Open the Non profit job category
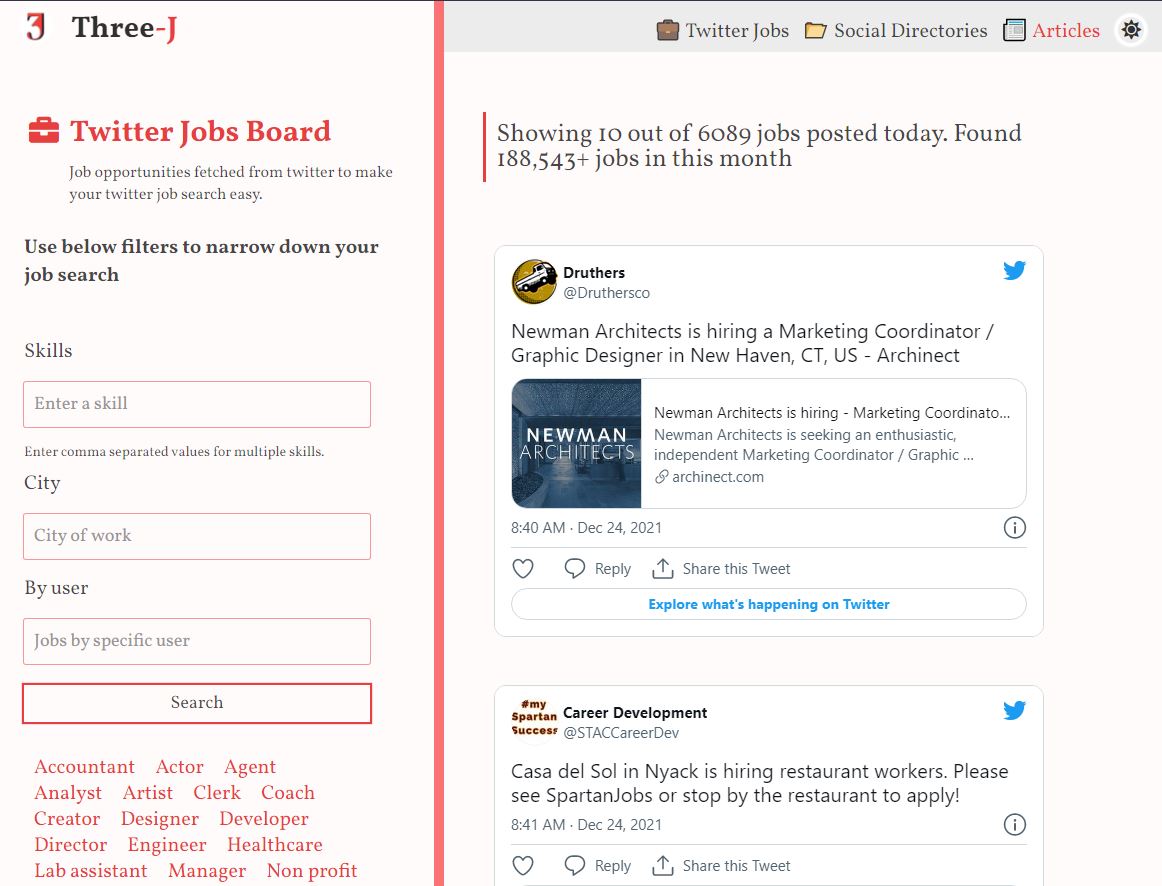The image size is (1162, 886). point(312,870)
